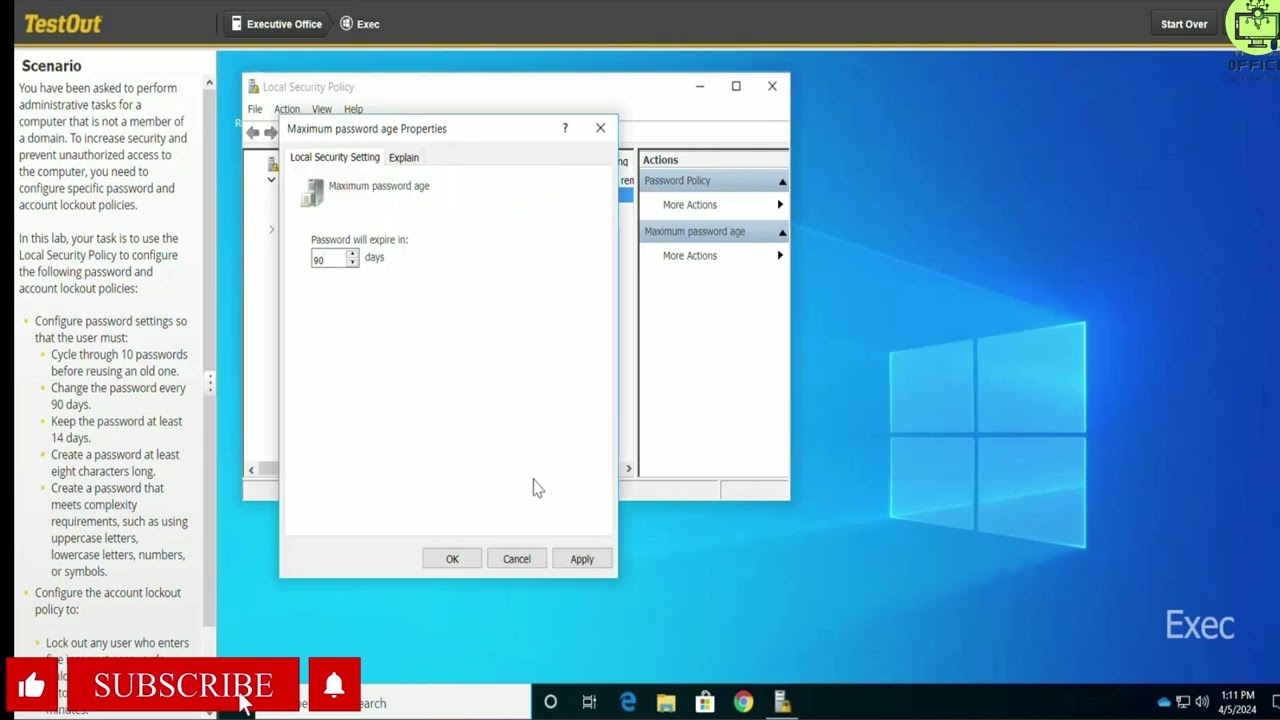The height and width of the screenshot is (720, 1280).
Task: Click the Scenario panel scroll-up arrow
Action: click(x=209, y=83)
